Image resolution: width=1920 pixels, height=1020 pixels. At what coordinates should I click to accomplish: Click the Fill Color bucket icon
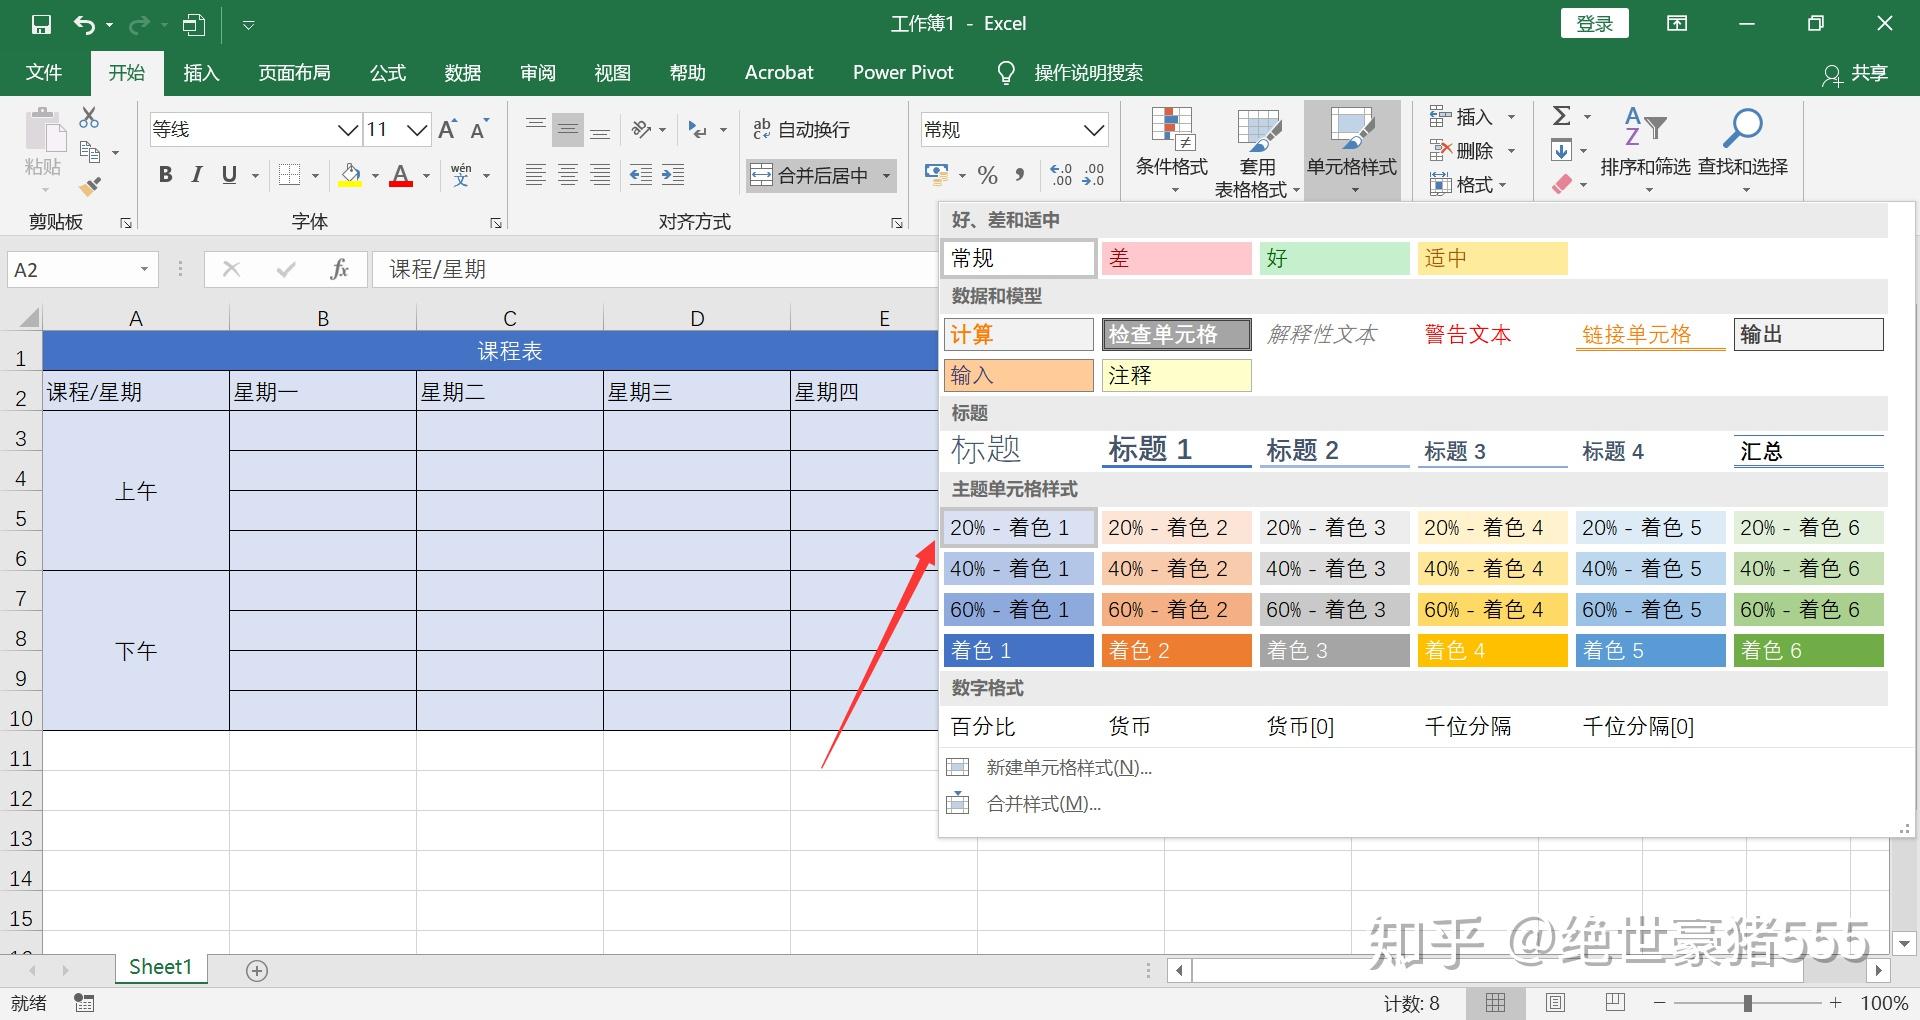pos(351,175)
